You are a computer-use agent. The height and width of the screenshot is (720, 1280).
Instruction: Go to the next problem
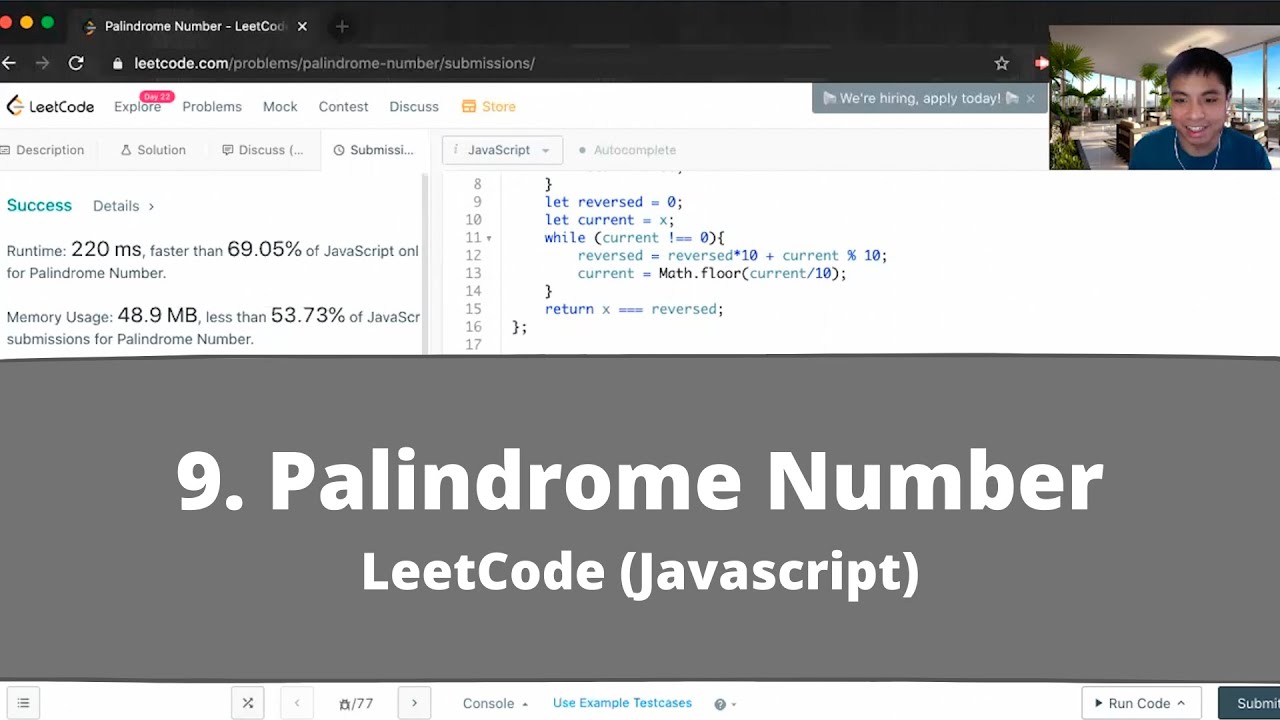(414, 703)
